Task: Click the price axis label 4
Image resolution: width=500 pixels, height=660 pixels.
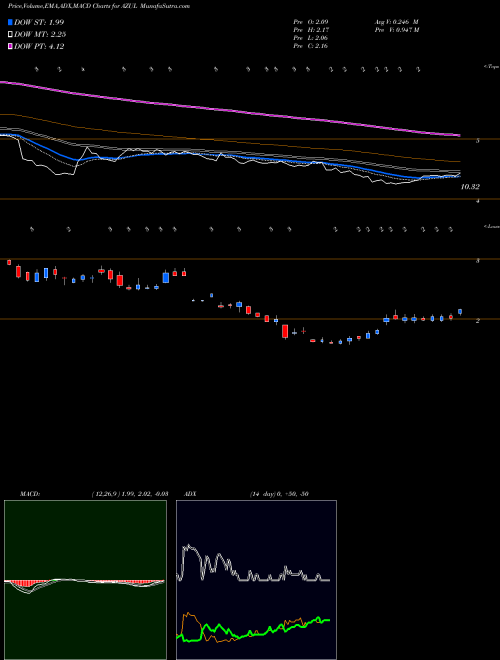Action: (x=478, y=201)
